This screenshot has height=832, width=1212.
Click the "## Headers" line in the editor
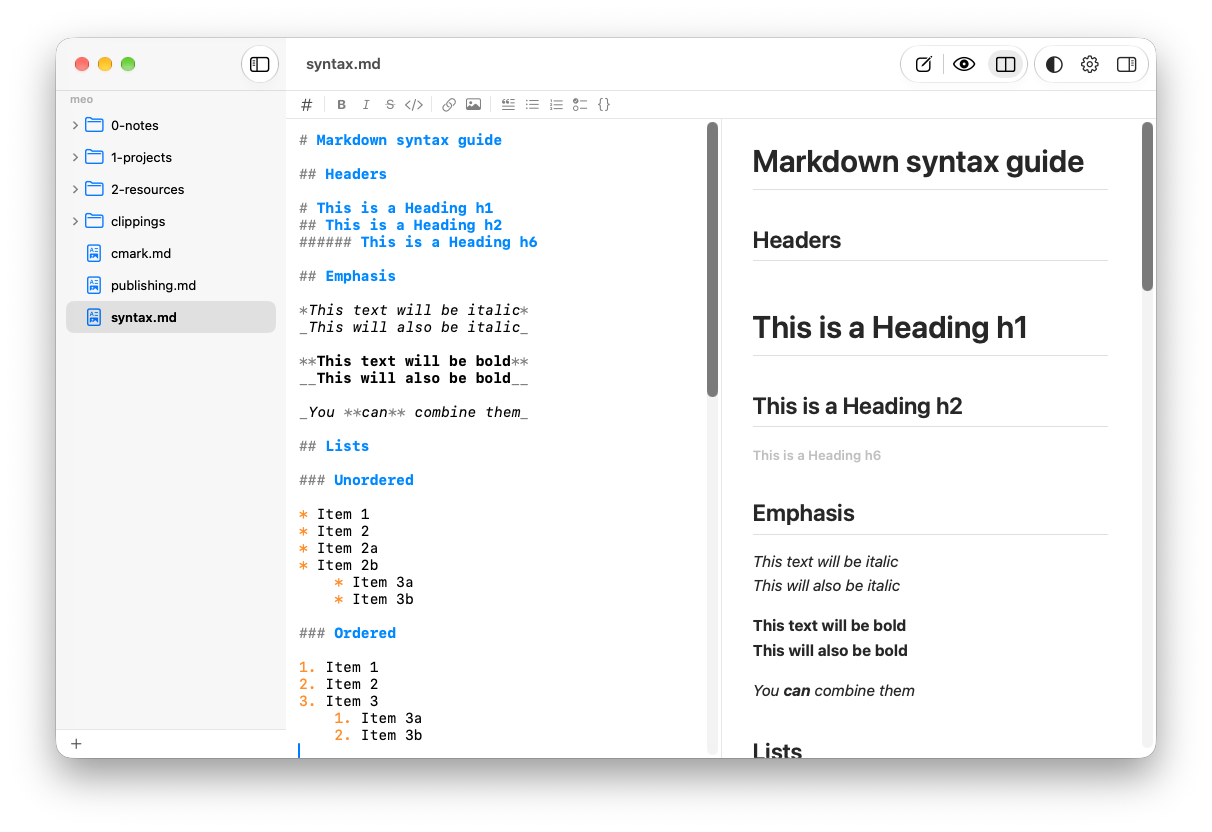(343, 174)
